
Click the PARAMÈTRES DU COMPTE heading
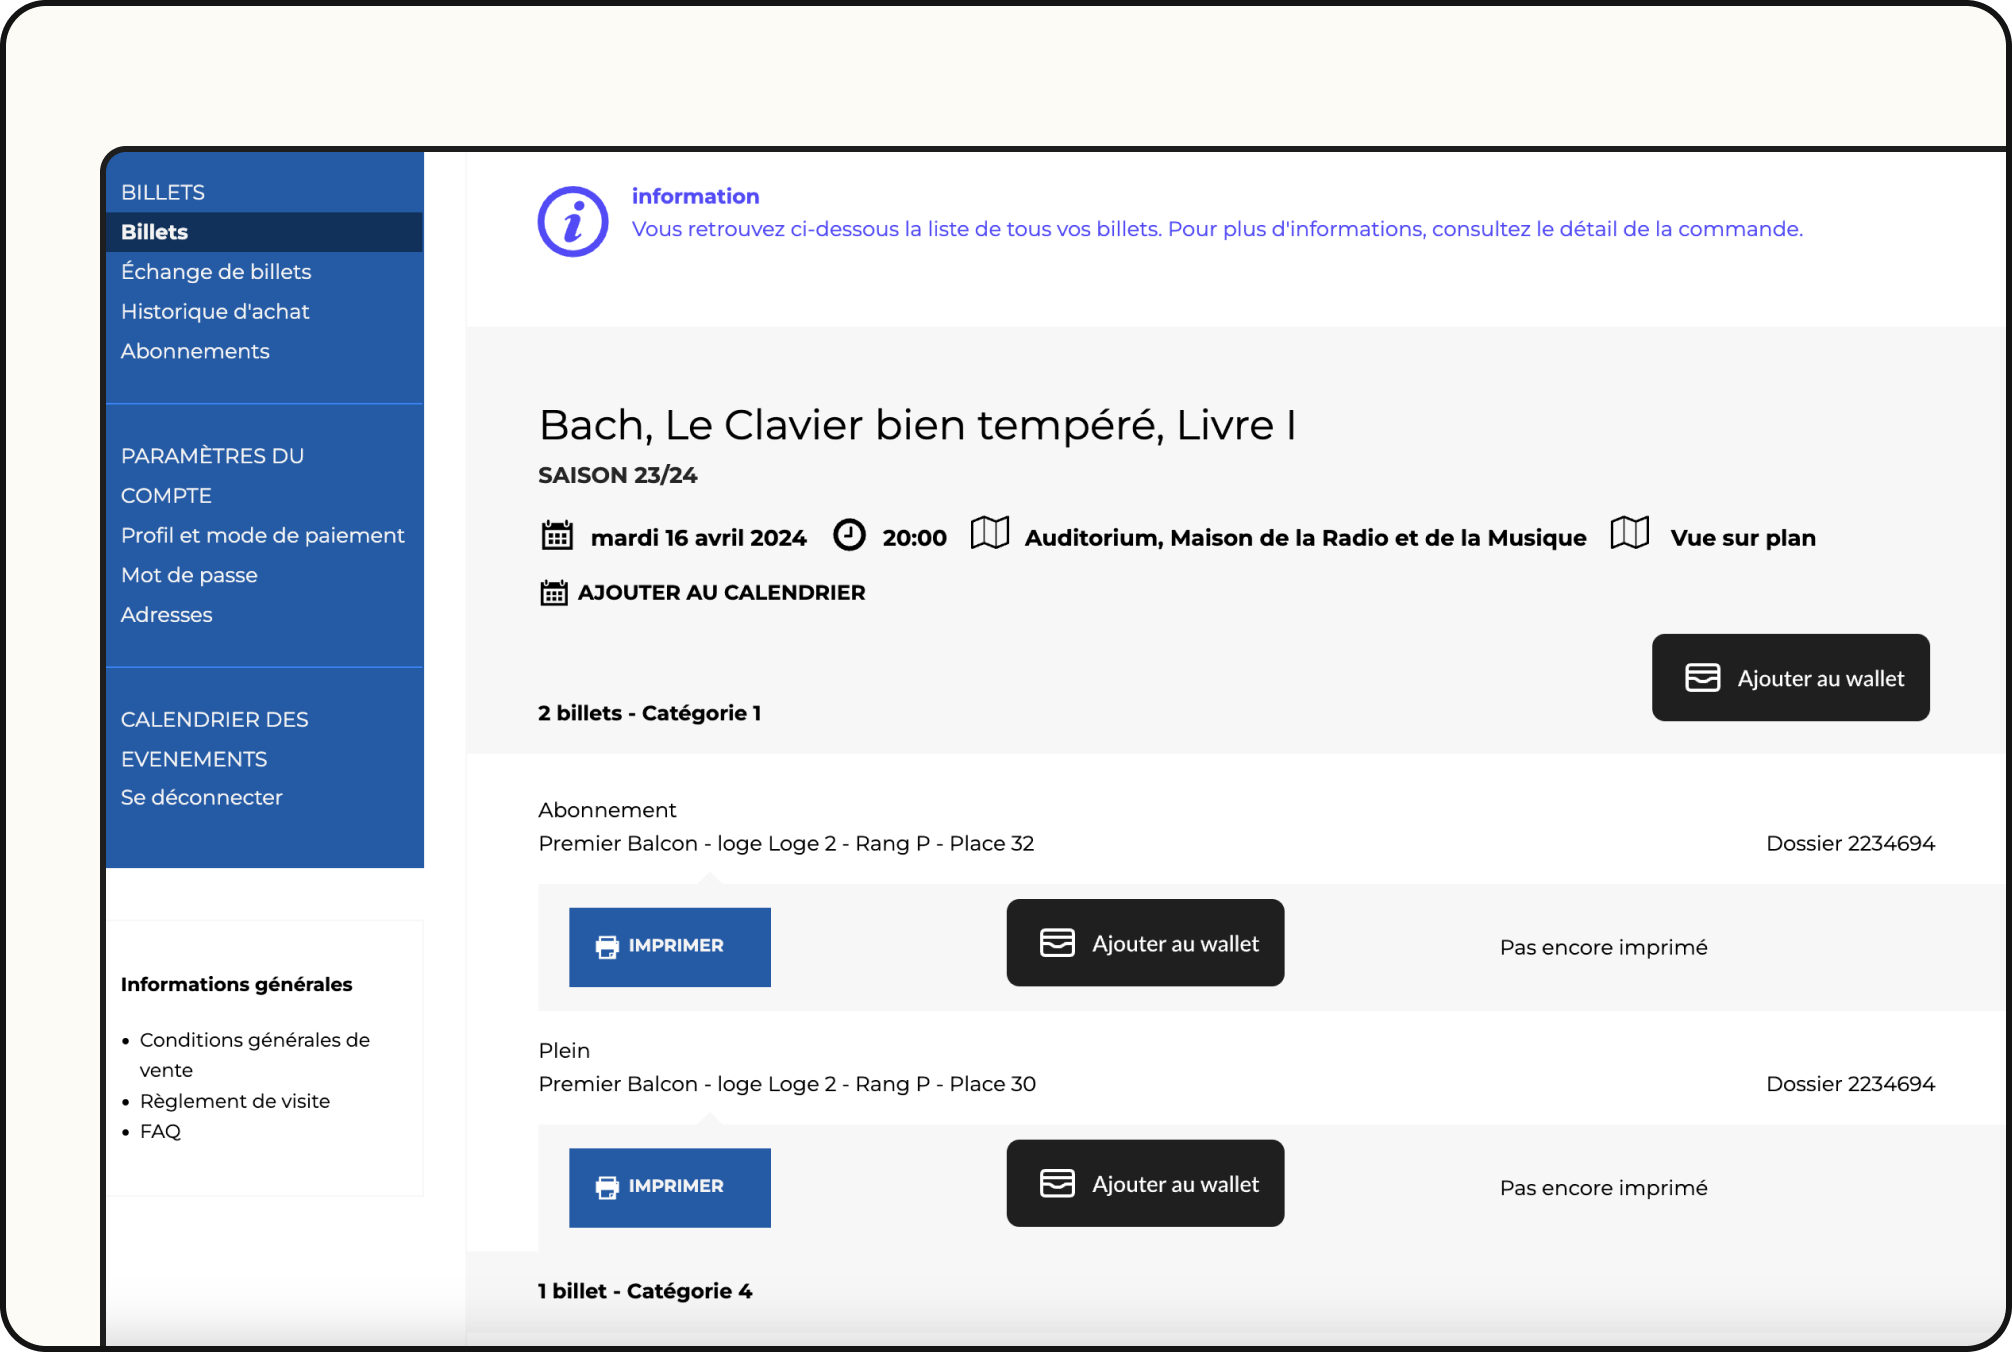click(213, 475)
